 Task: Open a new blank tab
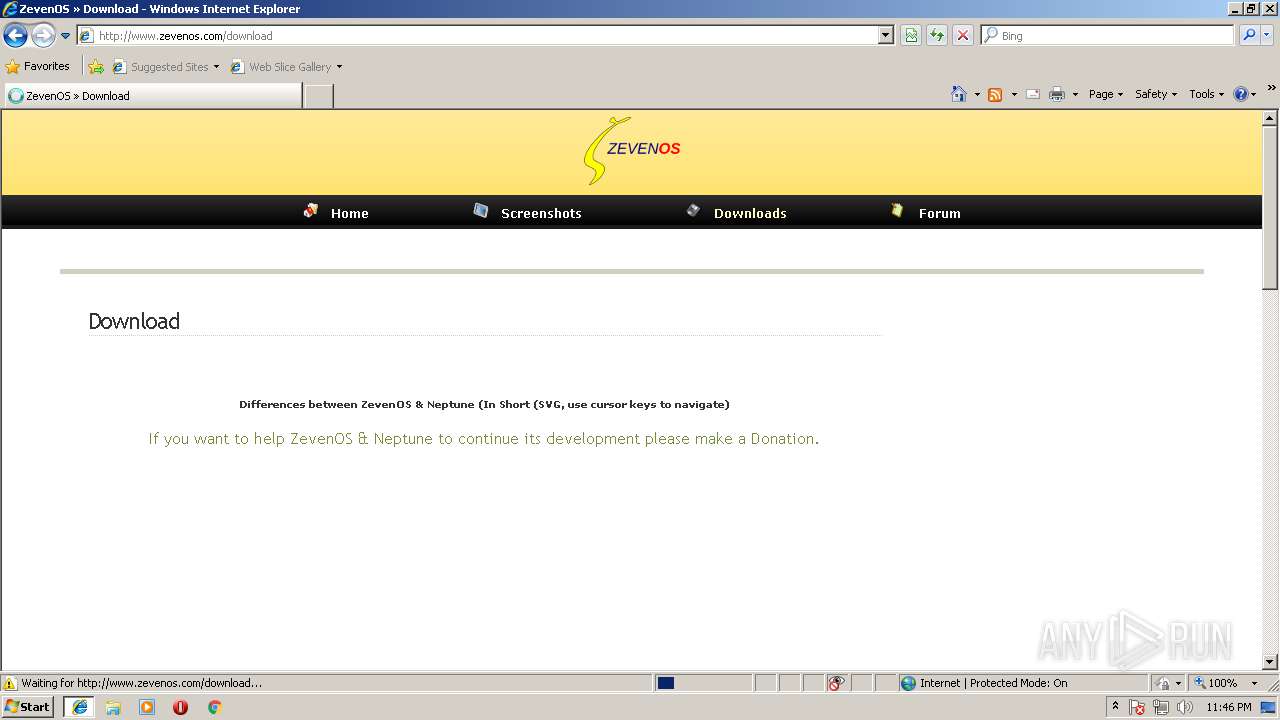318,96
